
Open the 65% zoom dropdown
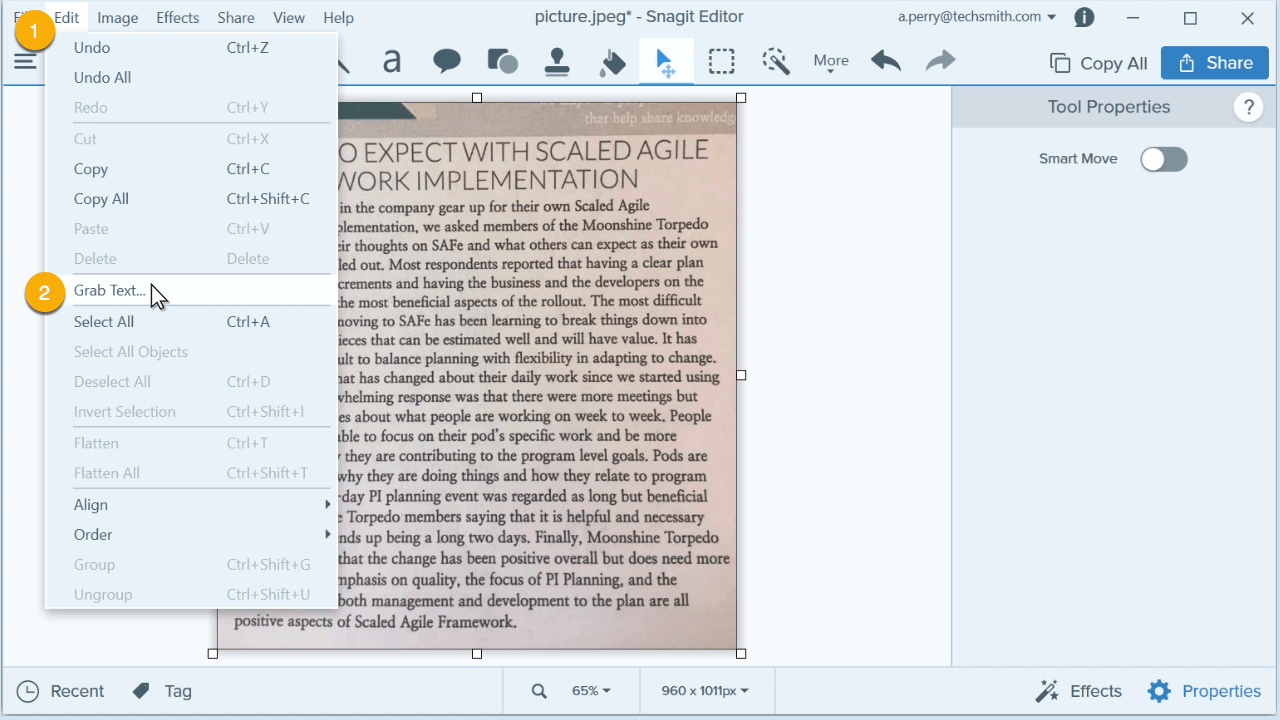pyautogui.click(x=588, y=690)
